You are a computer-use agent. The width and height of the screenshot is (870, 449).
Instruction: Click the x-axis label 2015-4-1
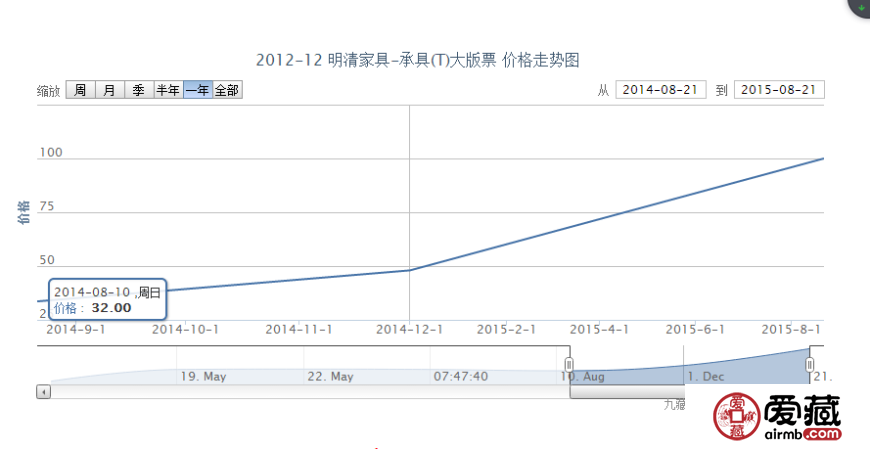[599, 329]
